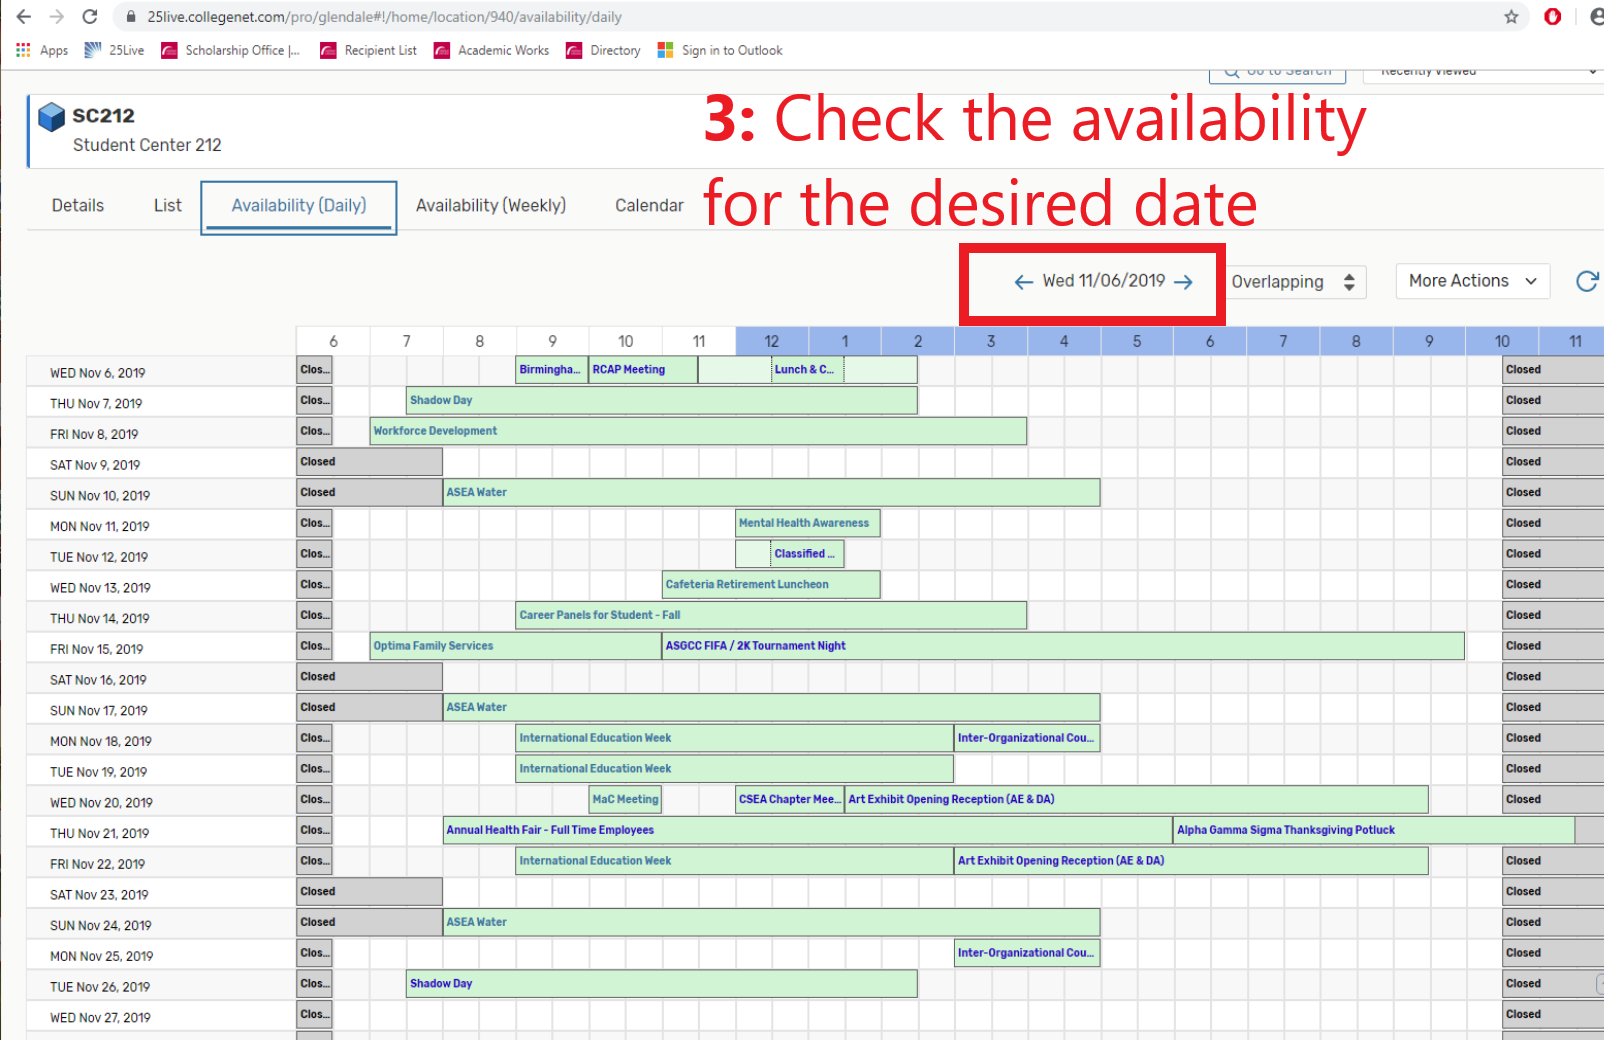The height and width of the screenshot is (1040, 1604).
Task: Click the browser forward arrow
Action: pos(57,17)
